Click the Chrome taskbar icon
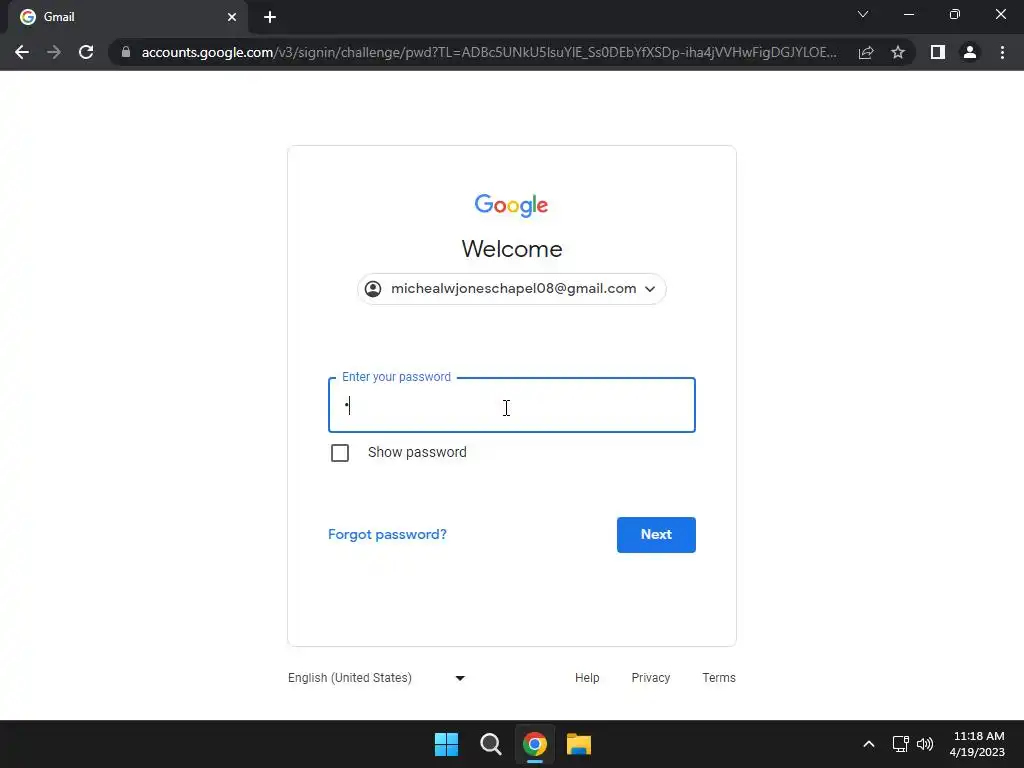The height and width of the screenshot is (768, 1024). pos(535,744)
